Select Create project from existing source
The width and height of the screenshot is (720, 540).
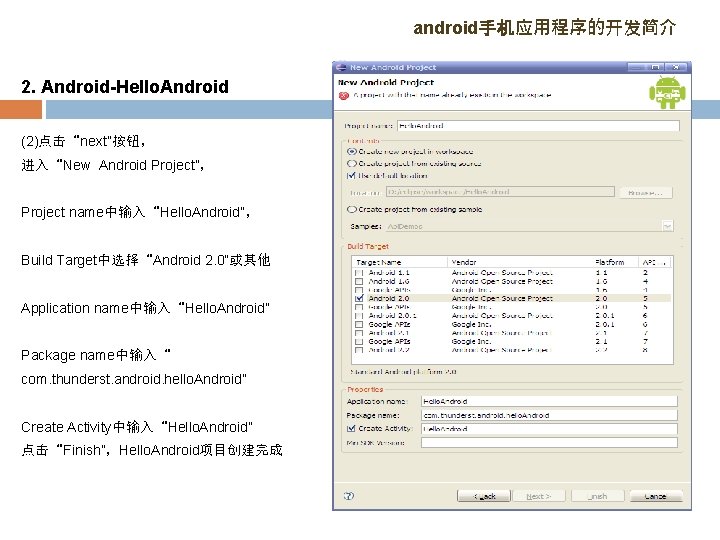pyautogui.click(x=352, y=163)
